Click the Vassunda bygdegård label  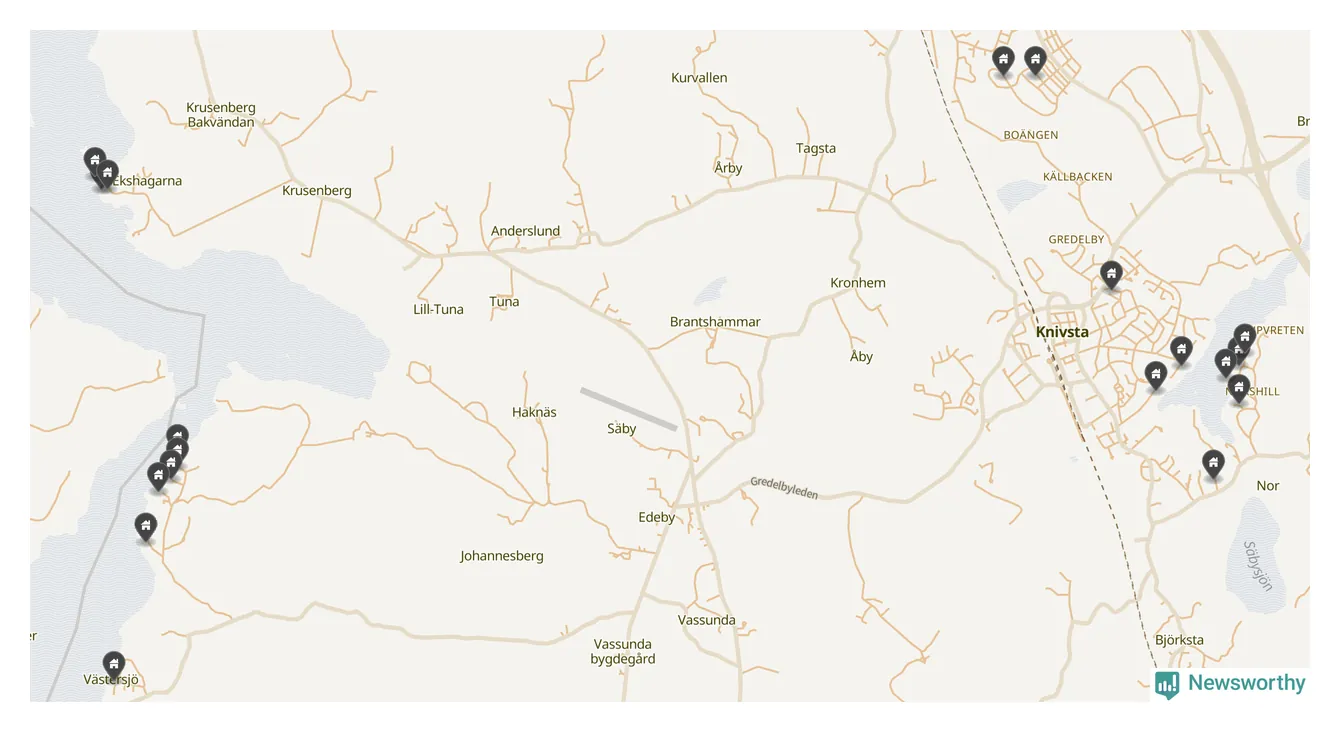point(623,651)
